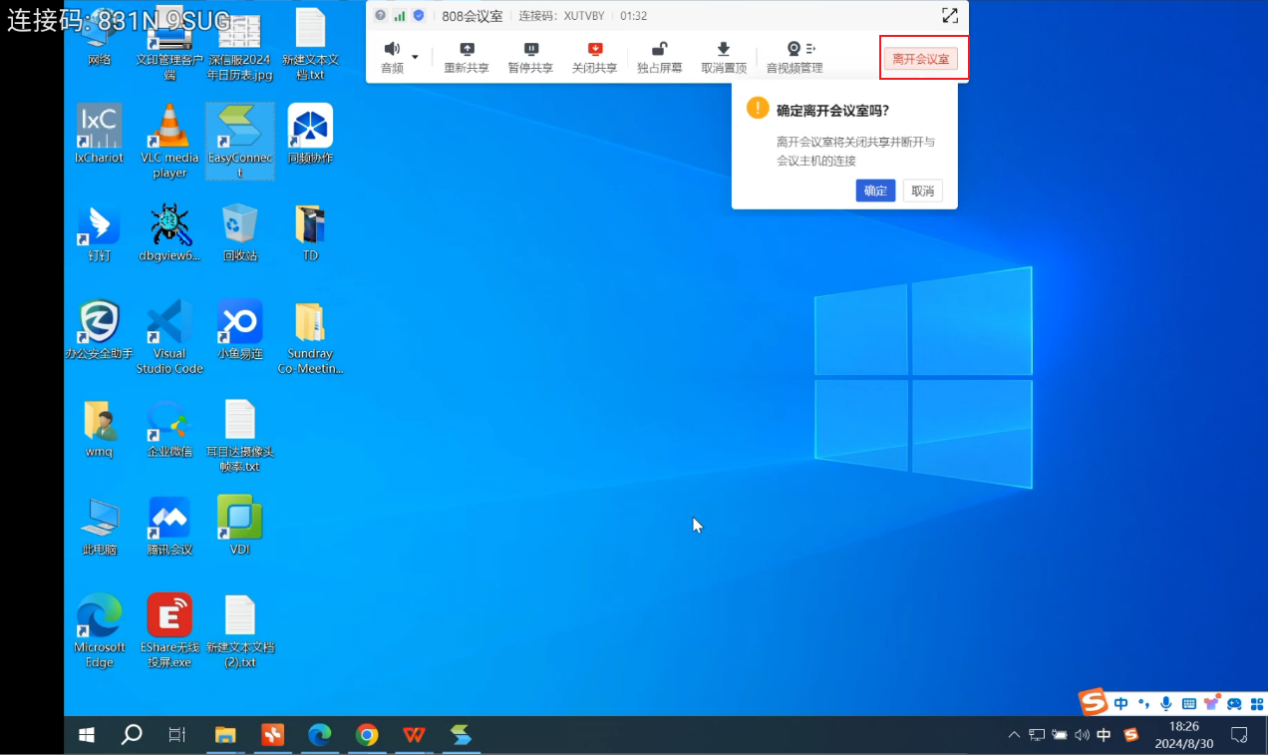Show hidden tray icons chevron
Screen dimensions: 1268x755
(1014, 735)
